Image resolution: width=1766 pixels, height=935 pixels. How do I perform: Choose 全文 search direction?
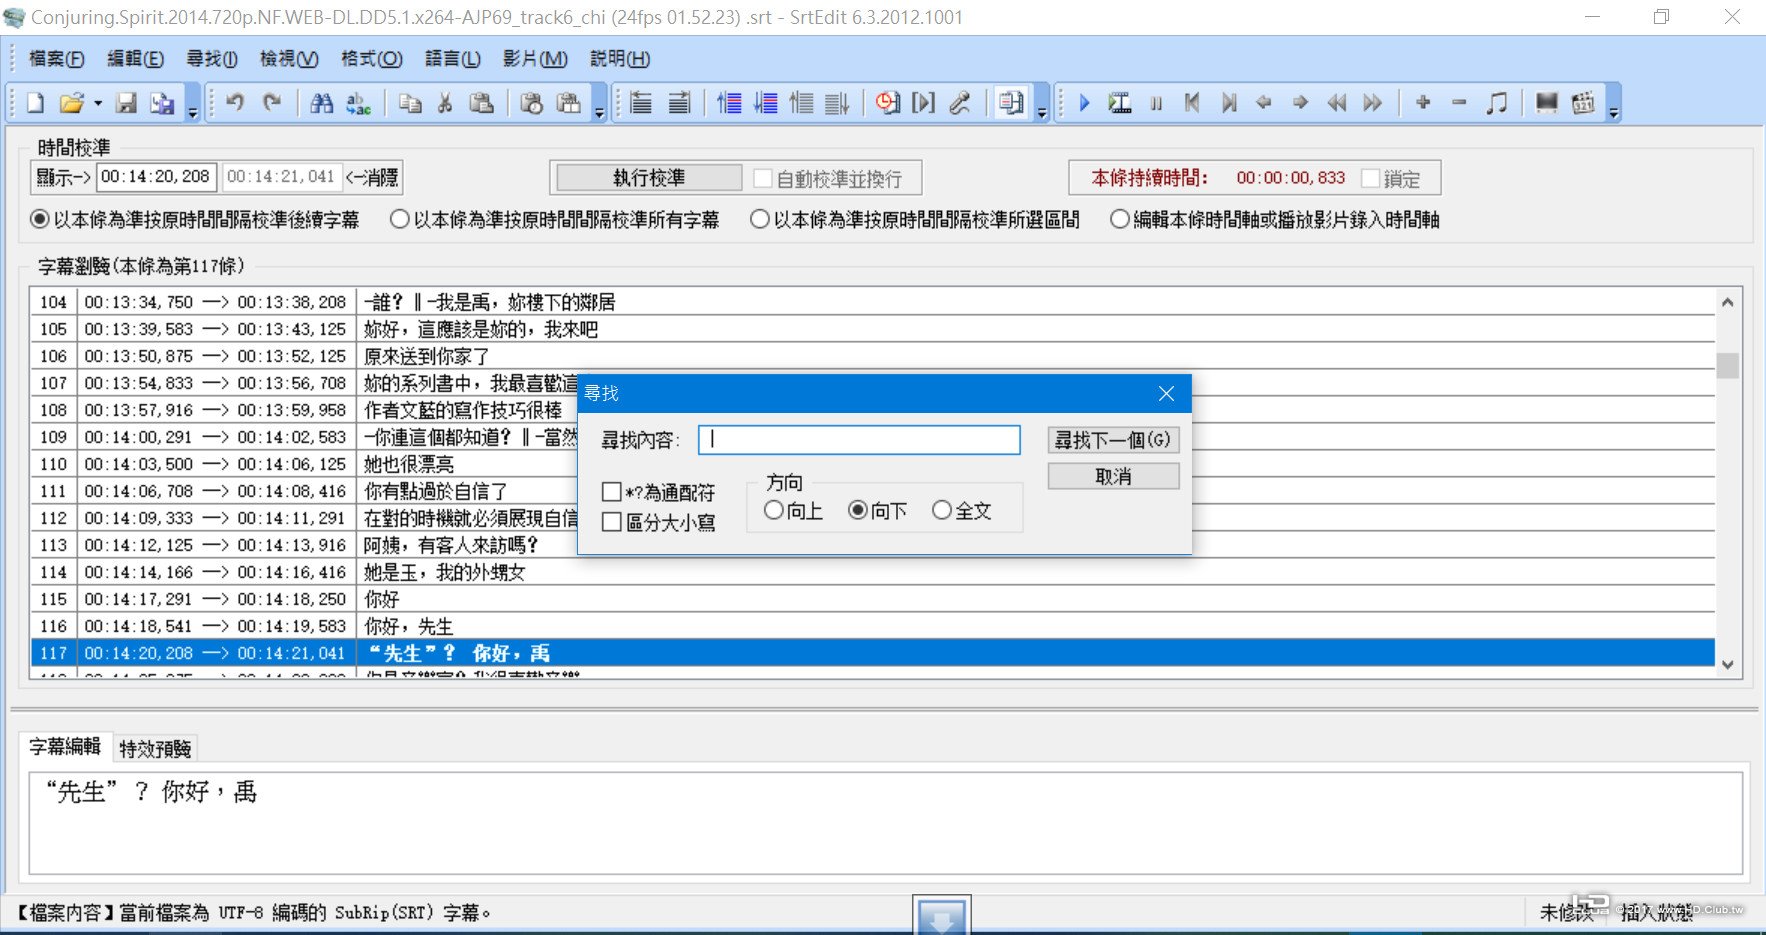pos(942,511)
